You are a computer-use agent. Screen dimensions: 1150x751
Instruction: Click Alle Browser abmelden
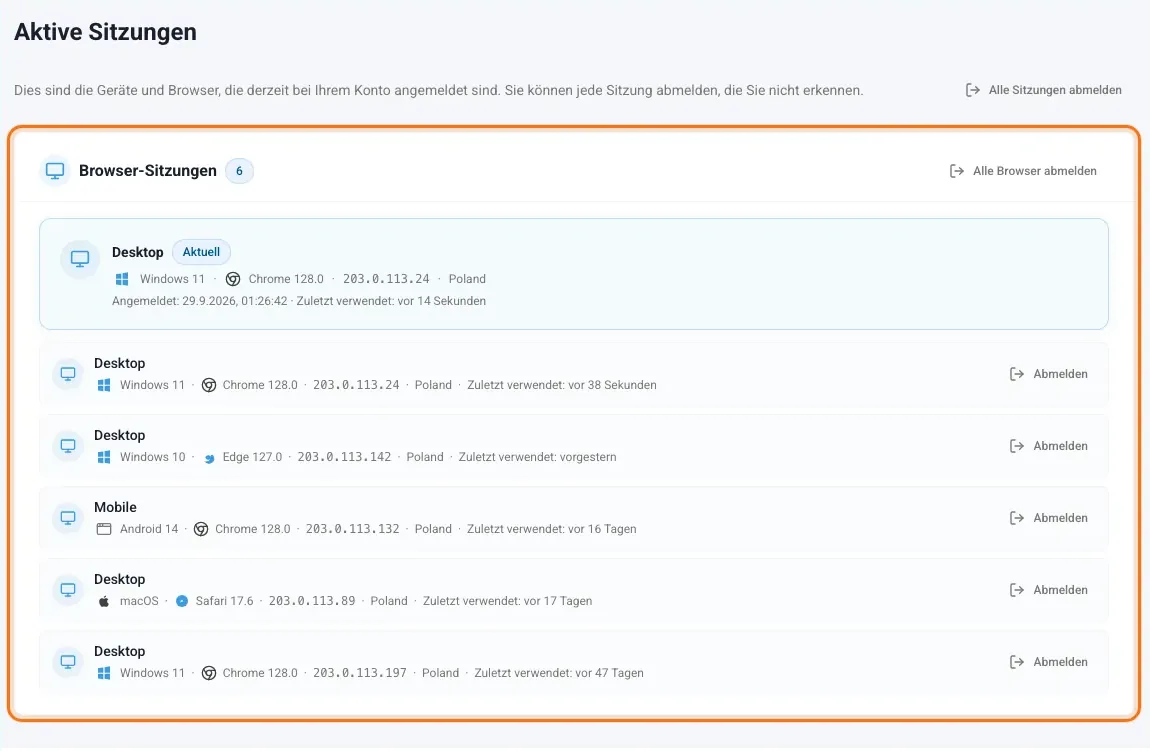coord(1023,171)
